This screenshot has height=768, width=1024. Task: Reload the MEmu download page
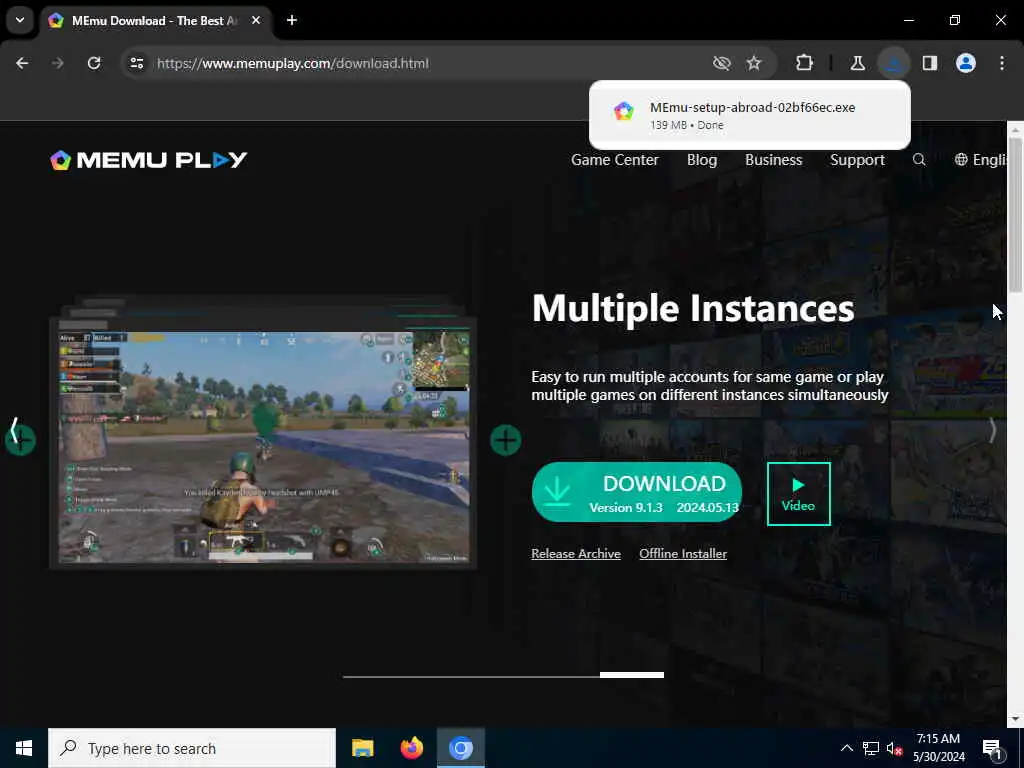94,63
